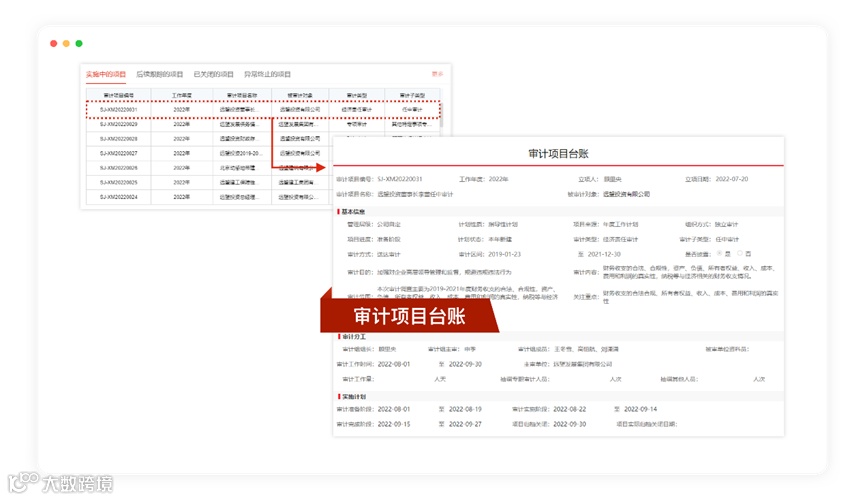This screenshot has width=865, height=500.
Task: Click the 审计工作时间 start date 2022-08-01
Action: point(394,364)
